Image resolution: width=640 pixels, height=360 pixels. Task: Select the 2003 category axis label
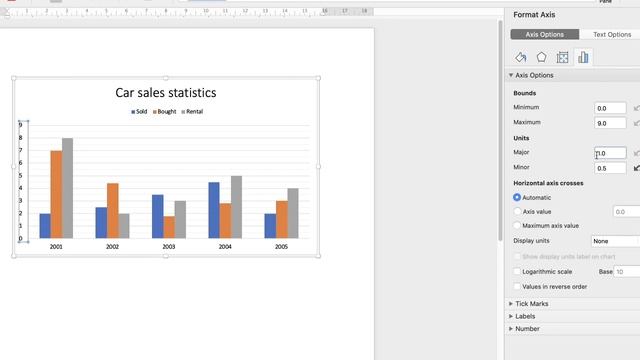pyautogui.click(x=169, y=247)
